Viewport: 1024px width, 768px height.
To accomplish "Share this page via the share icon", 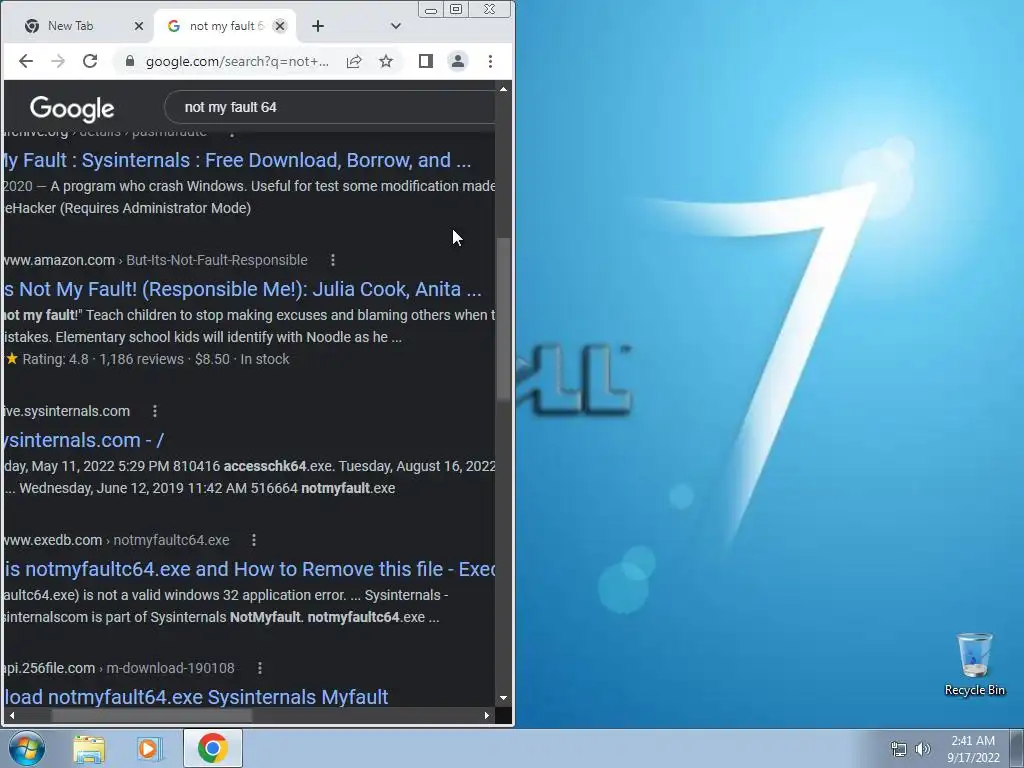I will [x=354, y=61].
